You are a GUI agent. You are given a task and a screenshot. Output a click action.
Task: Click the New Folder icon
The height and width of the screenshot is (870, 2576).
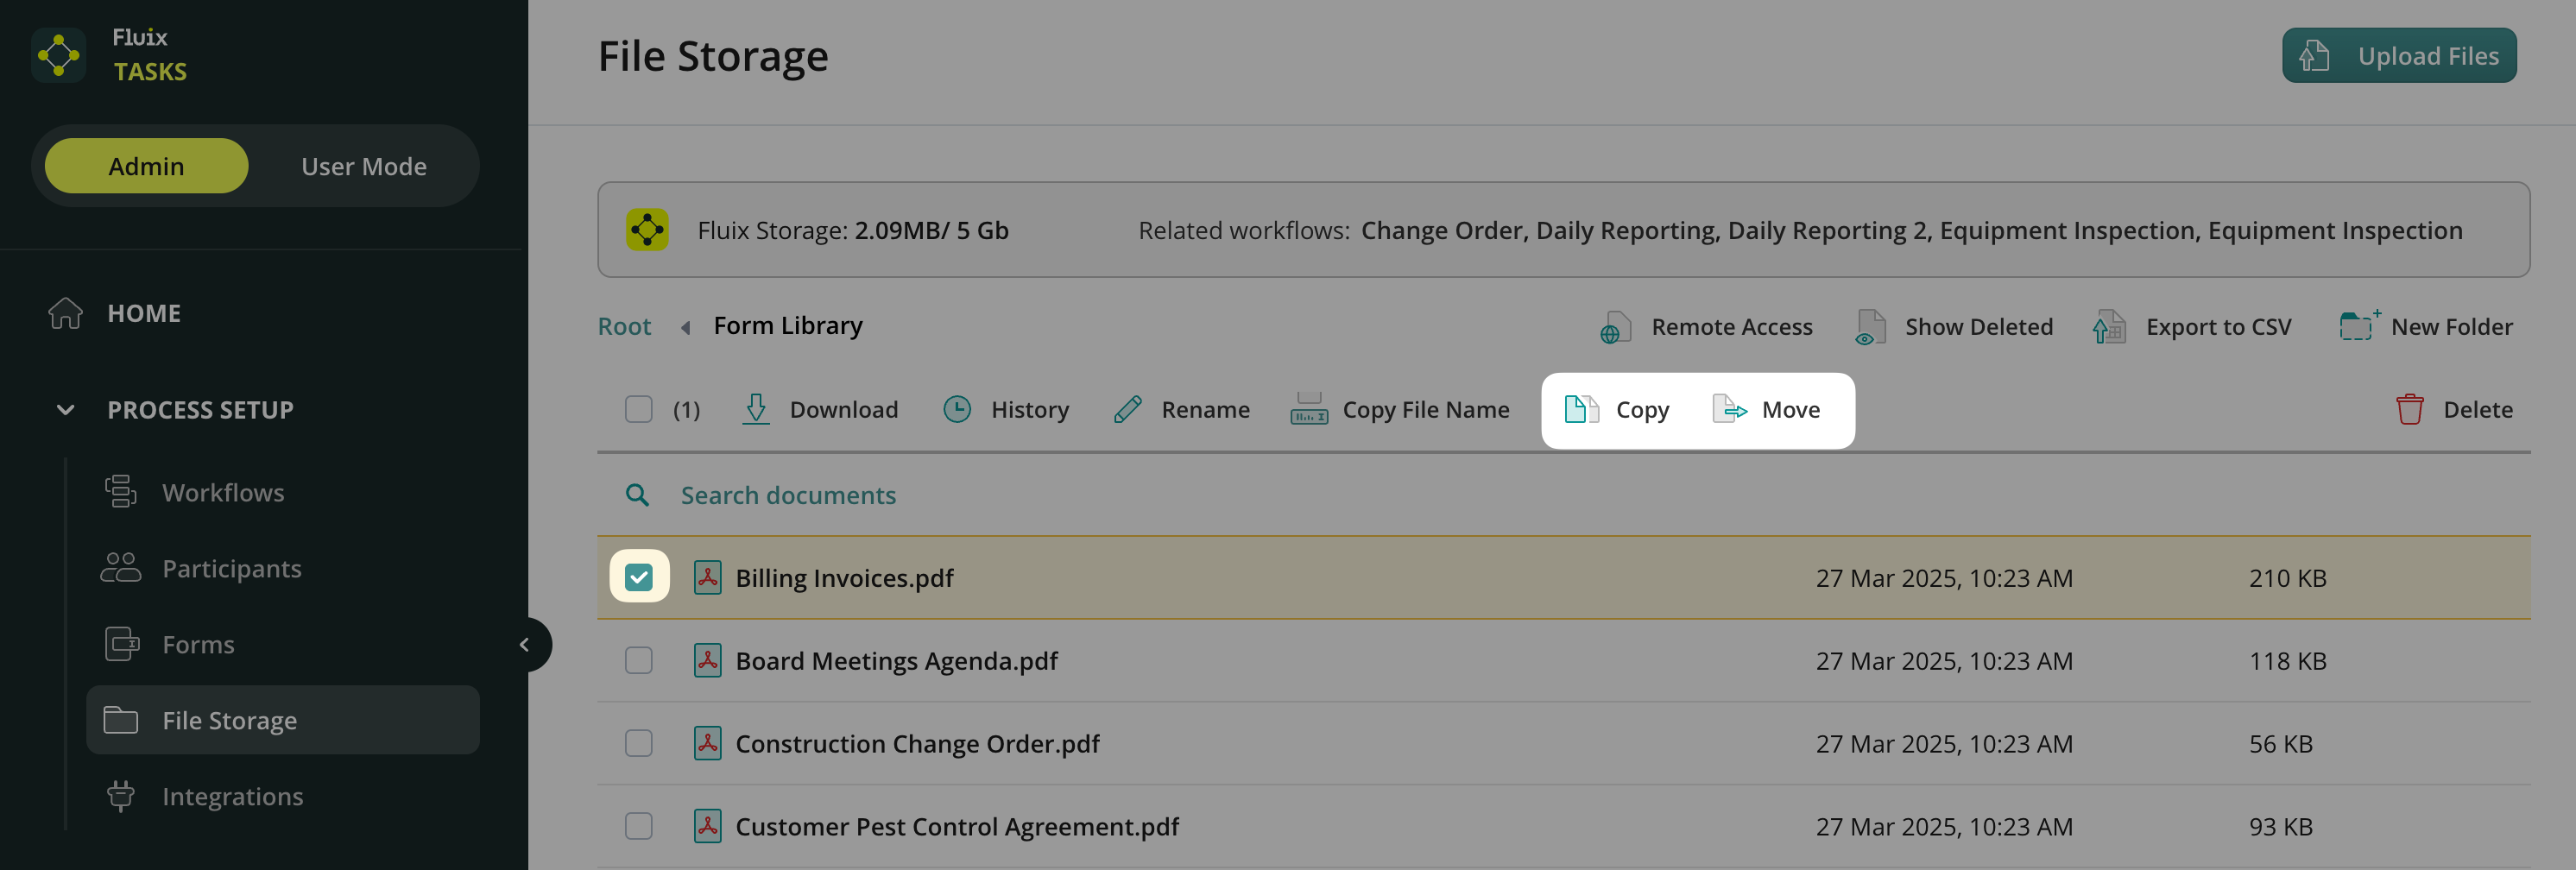tap(2357, 326)
